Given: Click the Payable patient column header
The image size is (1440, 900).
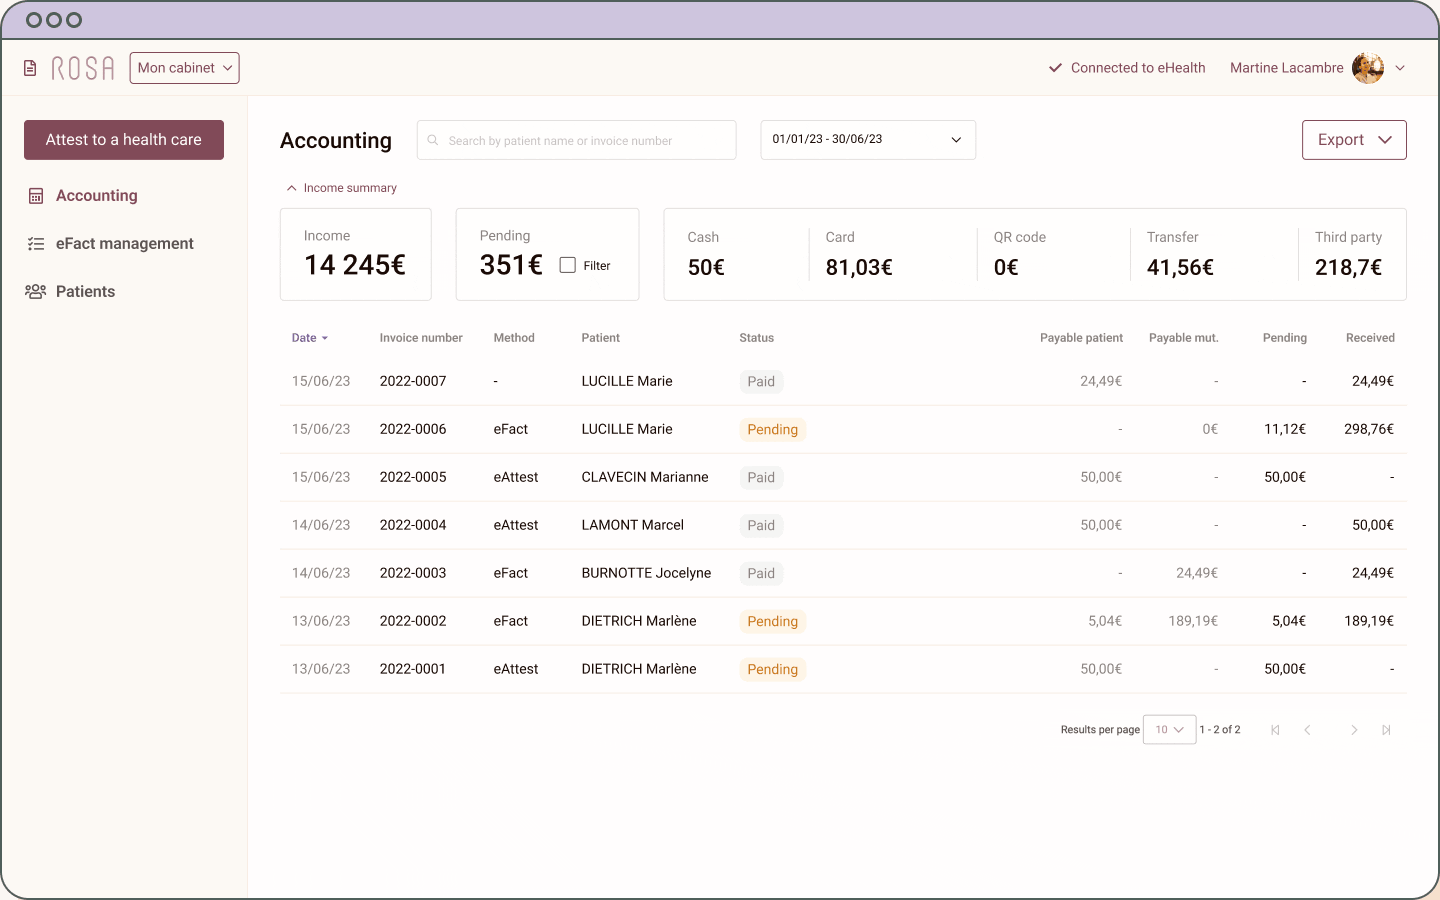Looking at the screenshot, I should [x=1081, y=338].
